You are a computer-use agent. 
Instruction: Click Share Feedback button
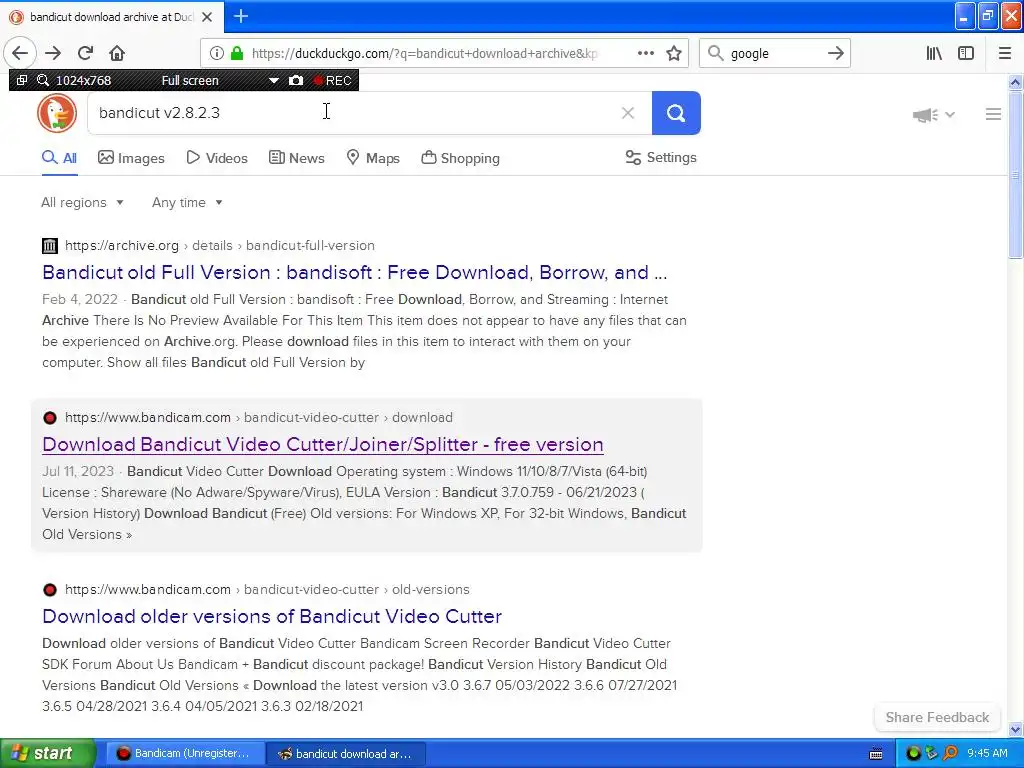coord(937,717)
